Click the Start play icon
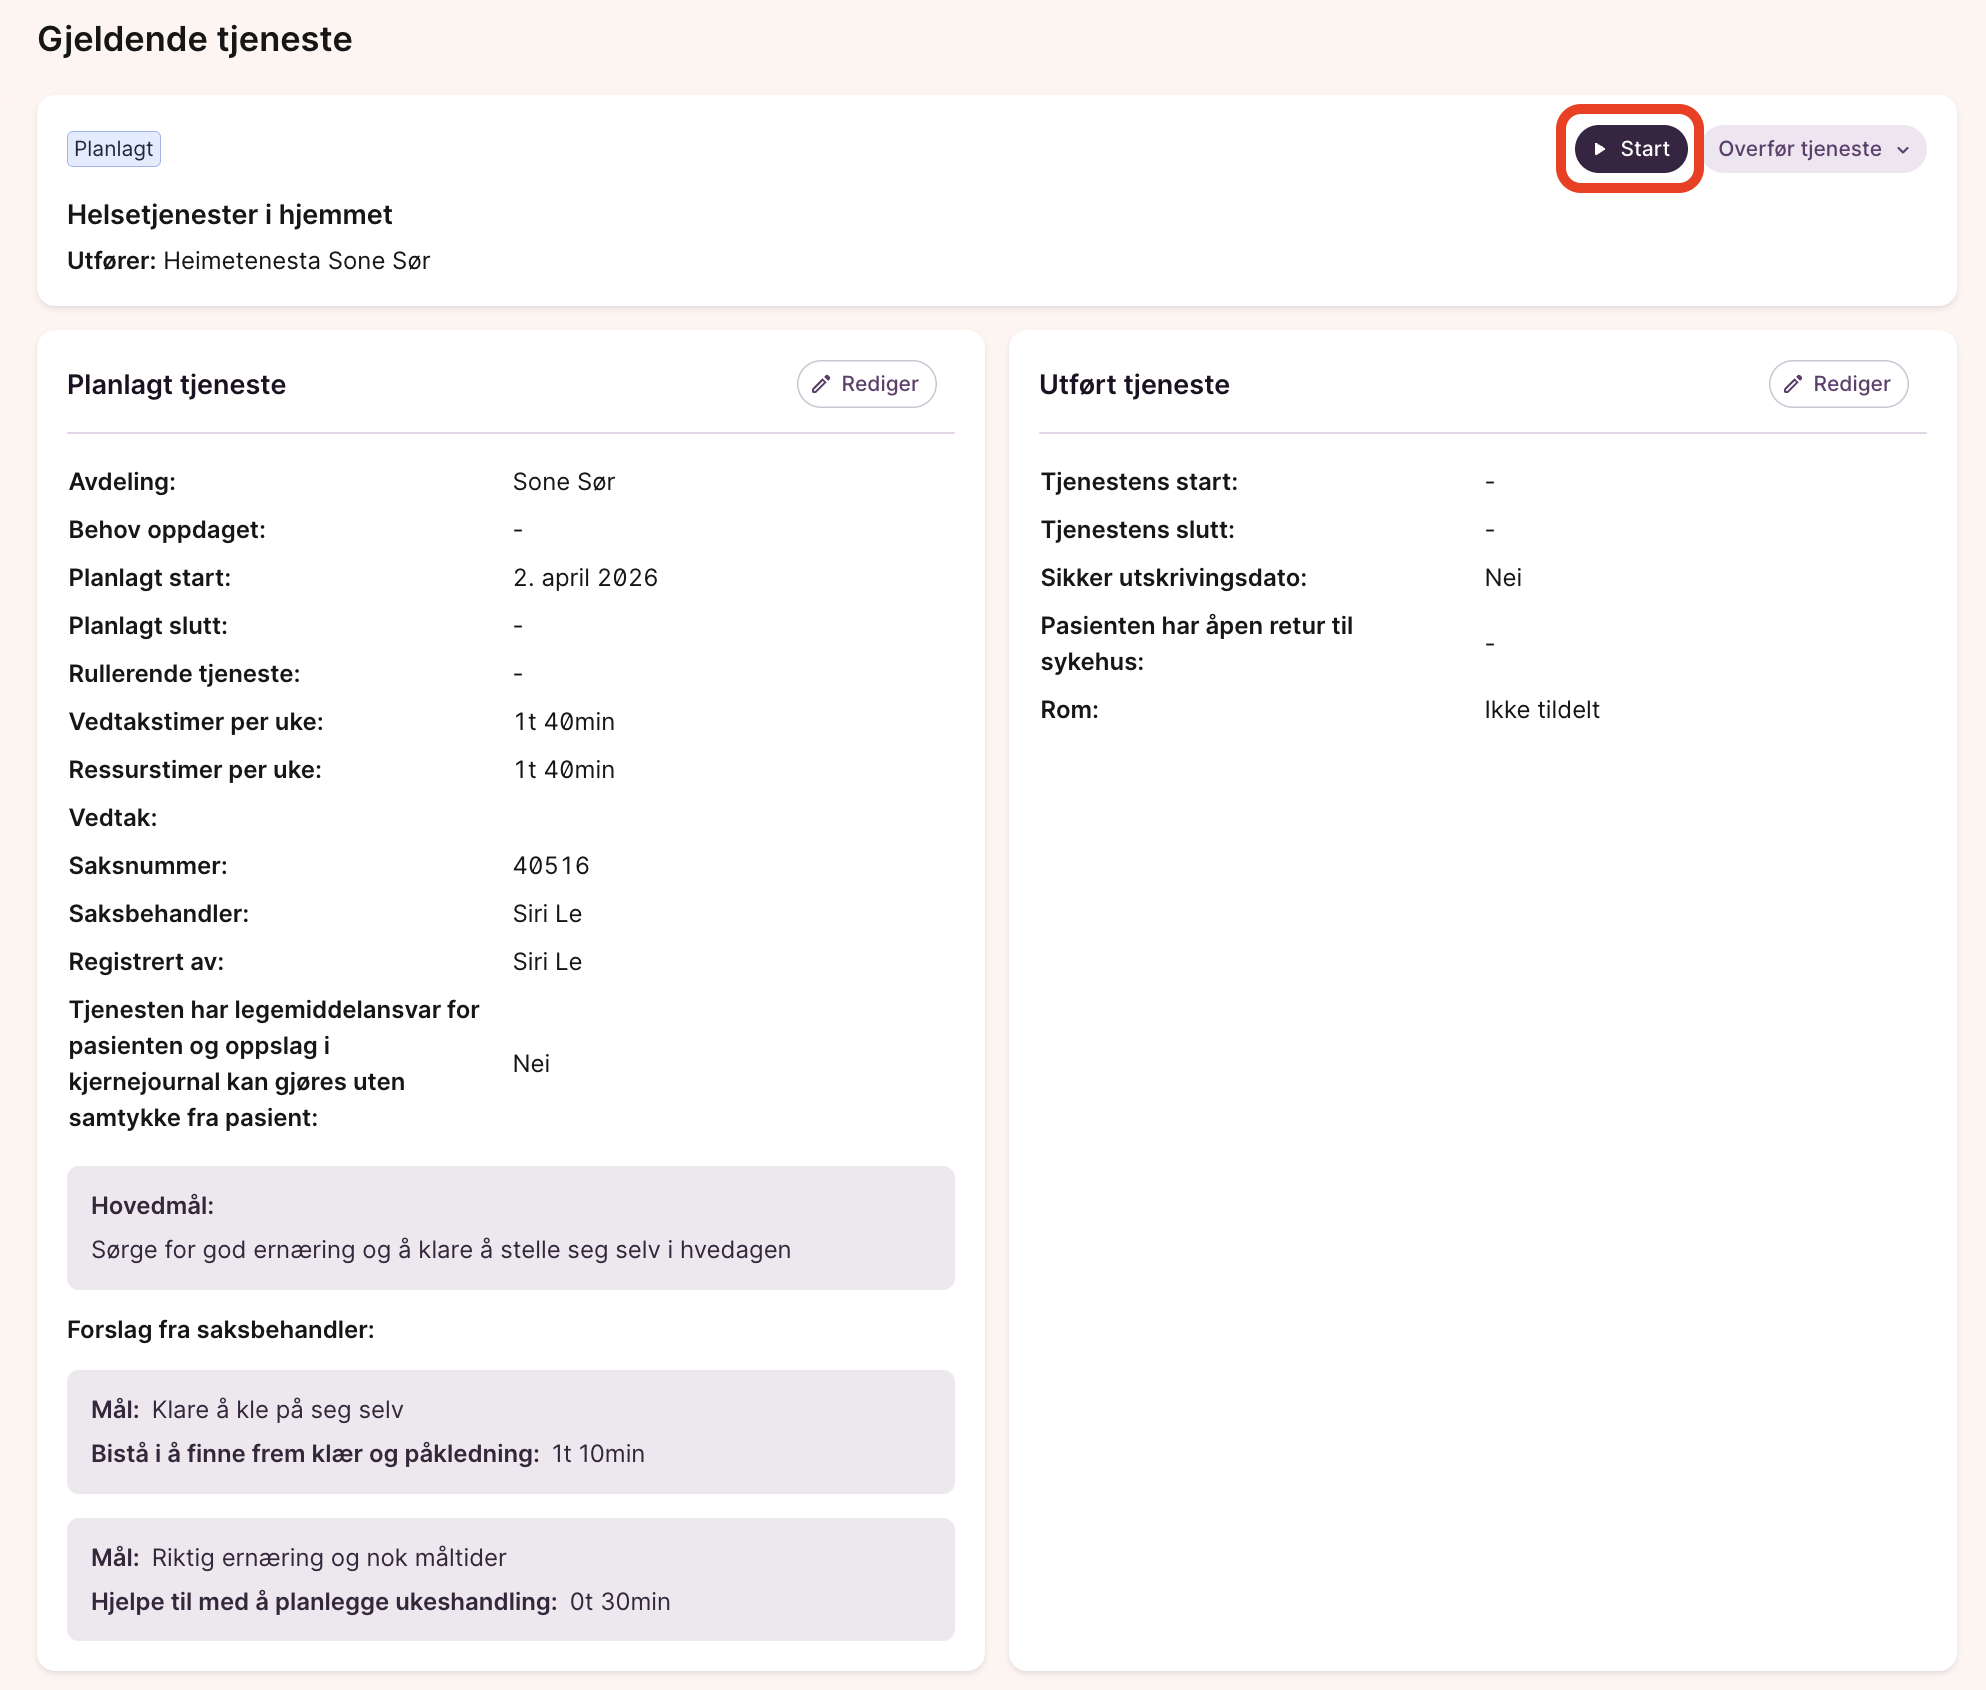1986x1690 pixels. pyautogui.click(x=1600, y=149)
